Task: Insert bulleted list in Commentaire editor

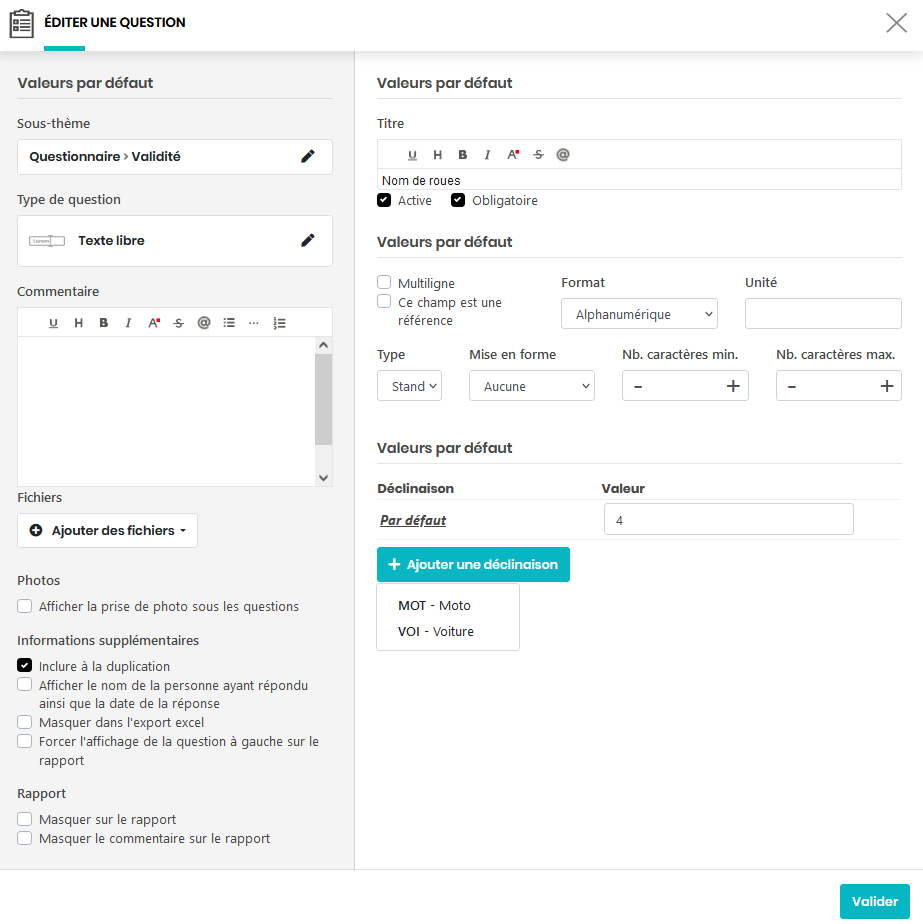Action: pos(229,323)
